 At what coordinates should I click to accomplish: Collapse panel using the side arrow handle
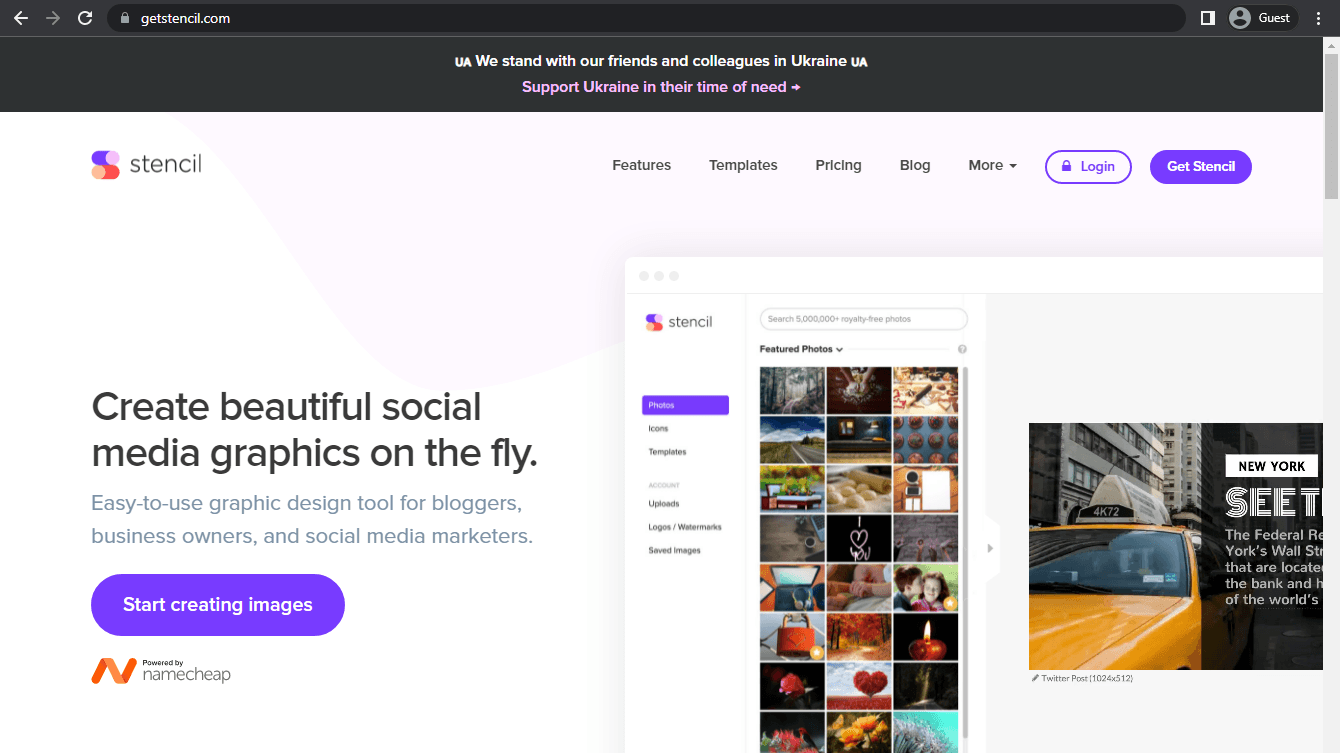coord(990,548)
